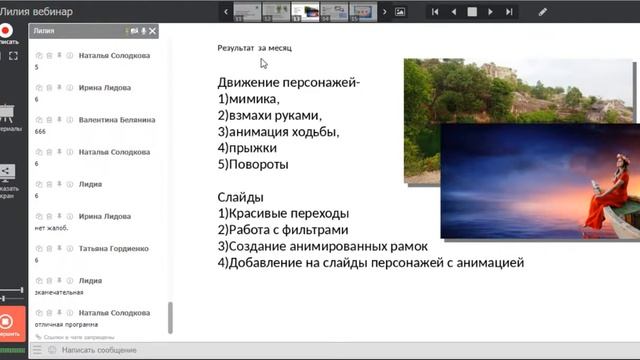Show info for Татьяна Гордиенко's message
The width and height of the screenshot is (640, 360).
point(70,249)
